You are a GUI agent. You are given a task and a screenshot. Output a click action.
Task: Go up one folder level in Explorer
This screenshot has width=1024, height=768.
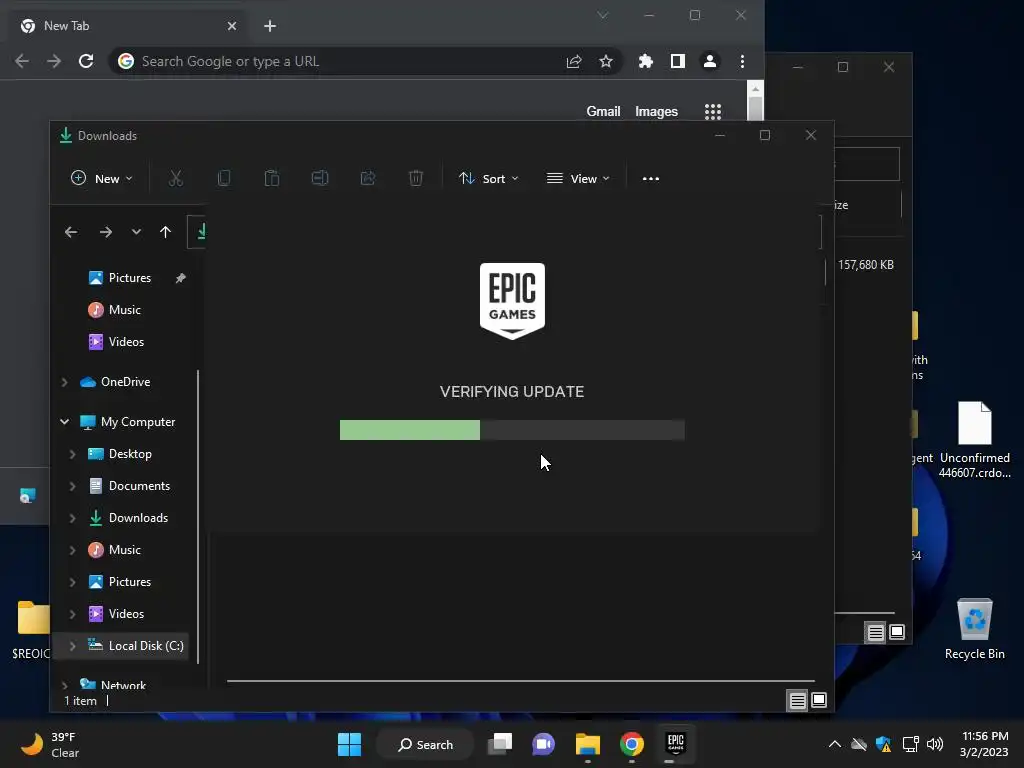pos(165,232)
